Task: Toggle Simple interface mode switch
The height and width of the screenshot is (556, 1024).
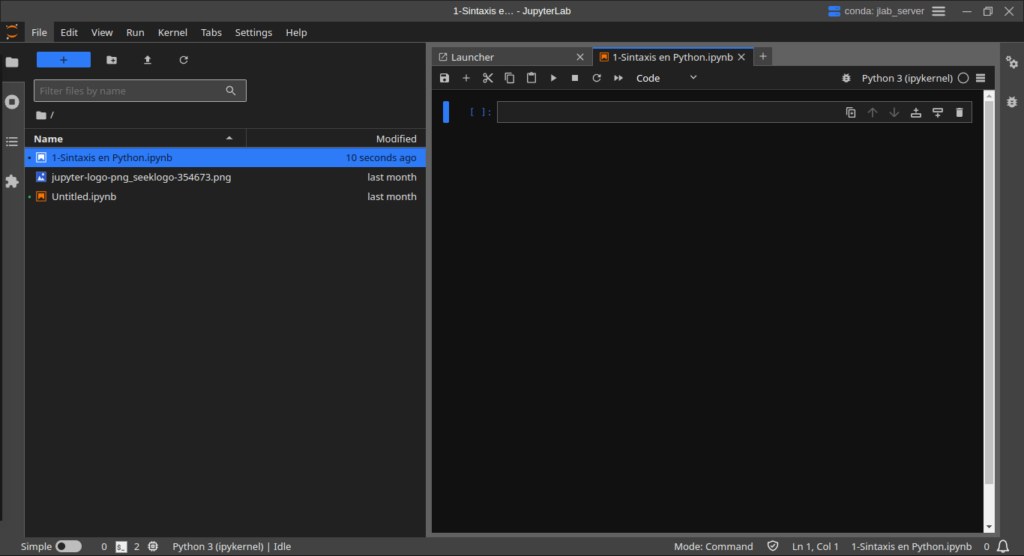Action: point(68,546)
